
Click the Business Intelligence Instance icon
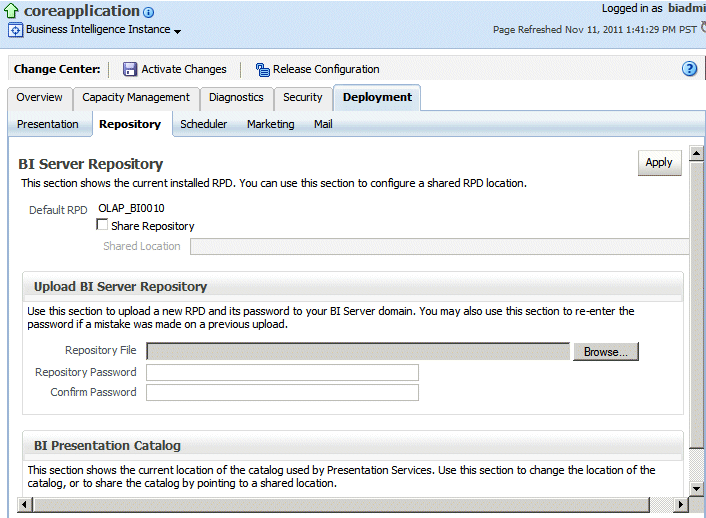[x=15, y=30]
